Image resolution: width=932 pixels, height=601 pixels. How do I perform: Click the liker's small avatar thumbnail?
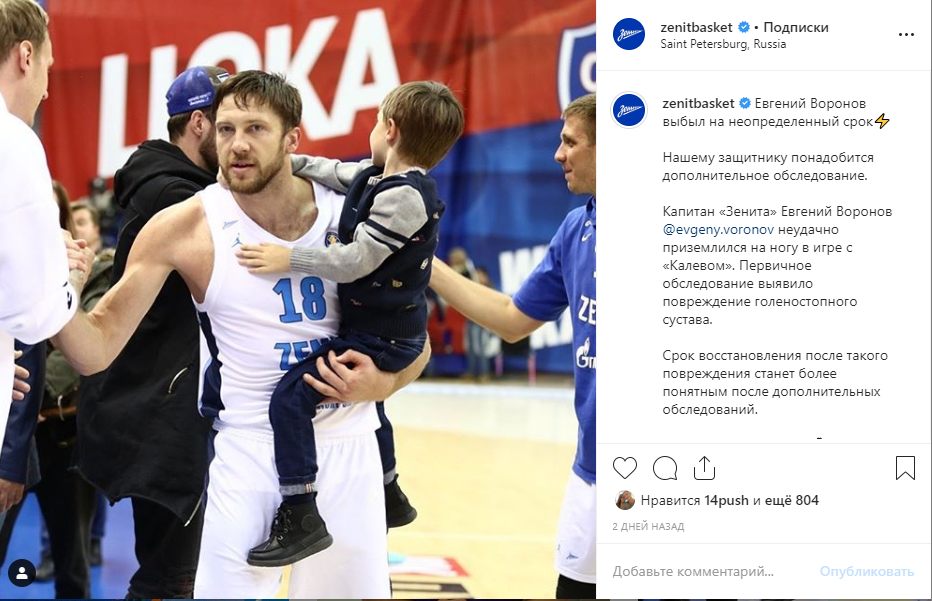click(624, 501)
